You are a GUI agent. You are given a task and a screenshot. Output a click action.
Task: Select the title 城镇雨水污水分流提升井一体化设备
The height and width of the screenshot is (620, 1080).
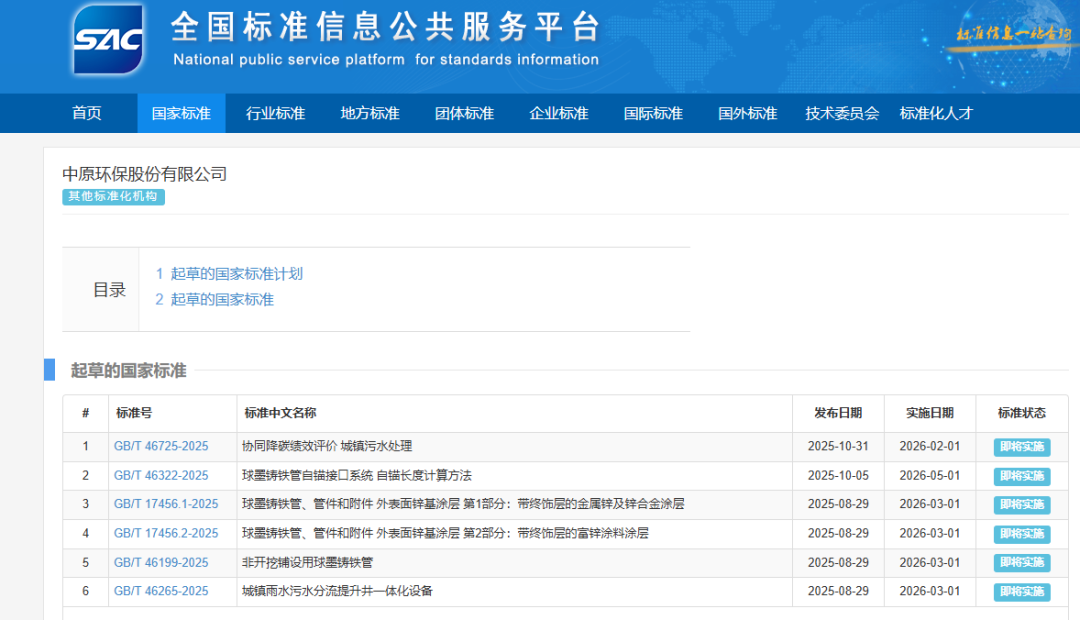pos(338,591)
